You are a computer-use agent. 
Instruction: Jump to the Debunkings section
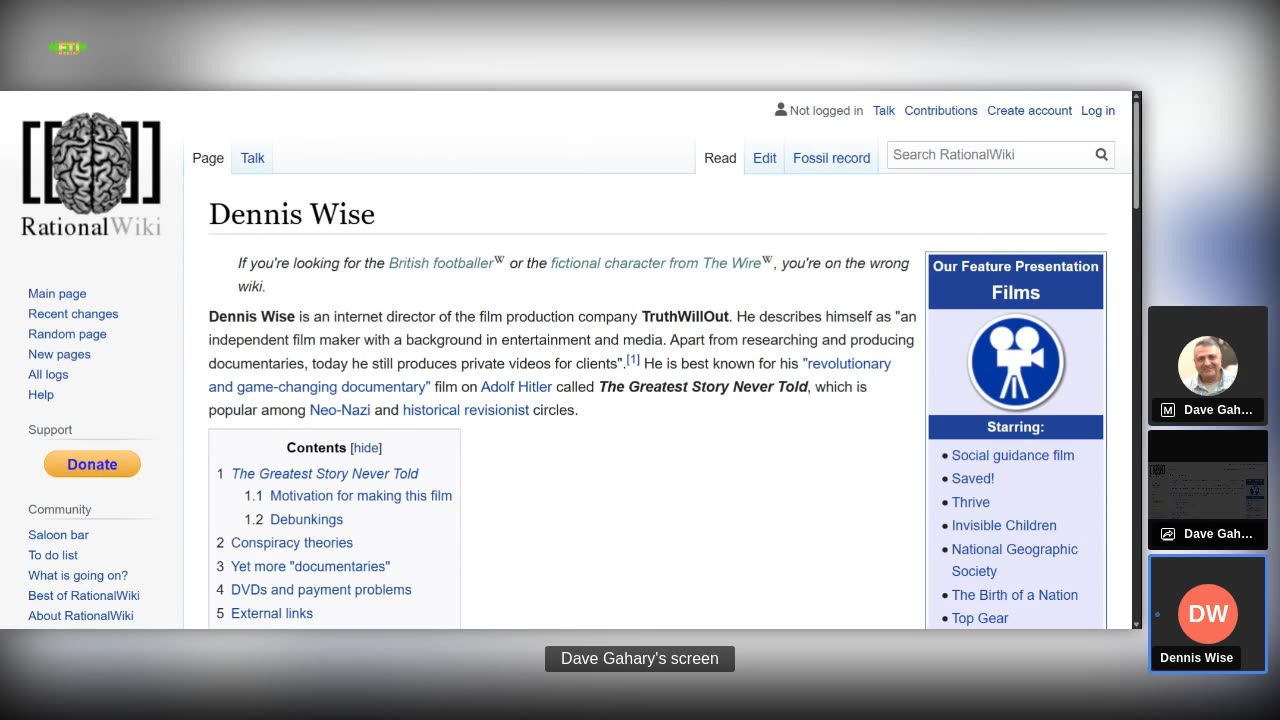click(x=306, y=520)
